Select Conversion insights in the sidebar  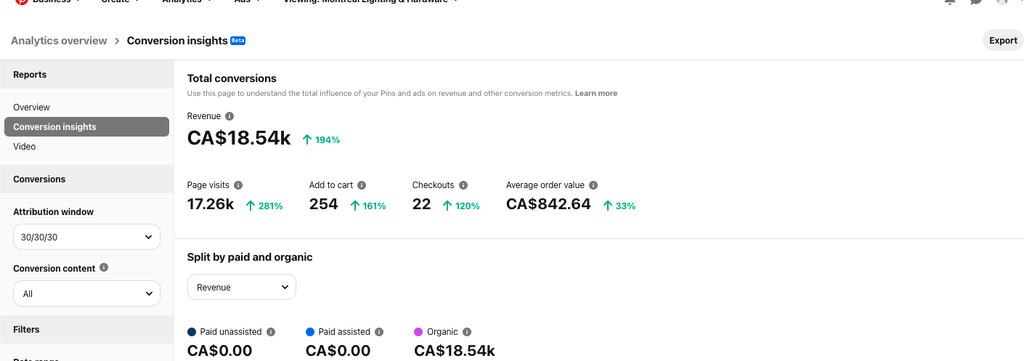86,127
